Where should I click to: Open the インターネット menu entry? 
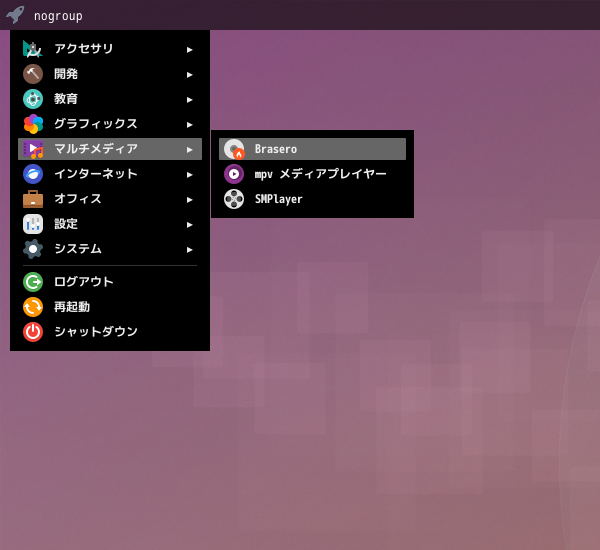pos(110,174)
